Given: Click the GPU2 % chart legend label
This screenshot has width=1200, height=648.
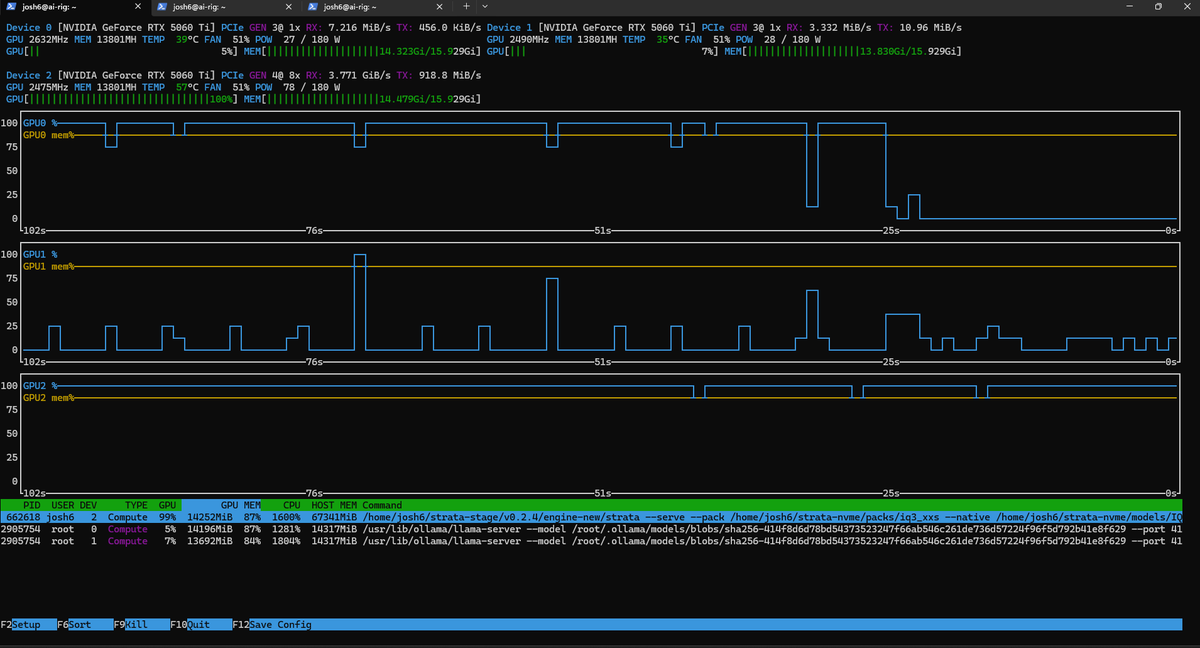Looking at the screenshot, I should [x=40, y=385].
